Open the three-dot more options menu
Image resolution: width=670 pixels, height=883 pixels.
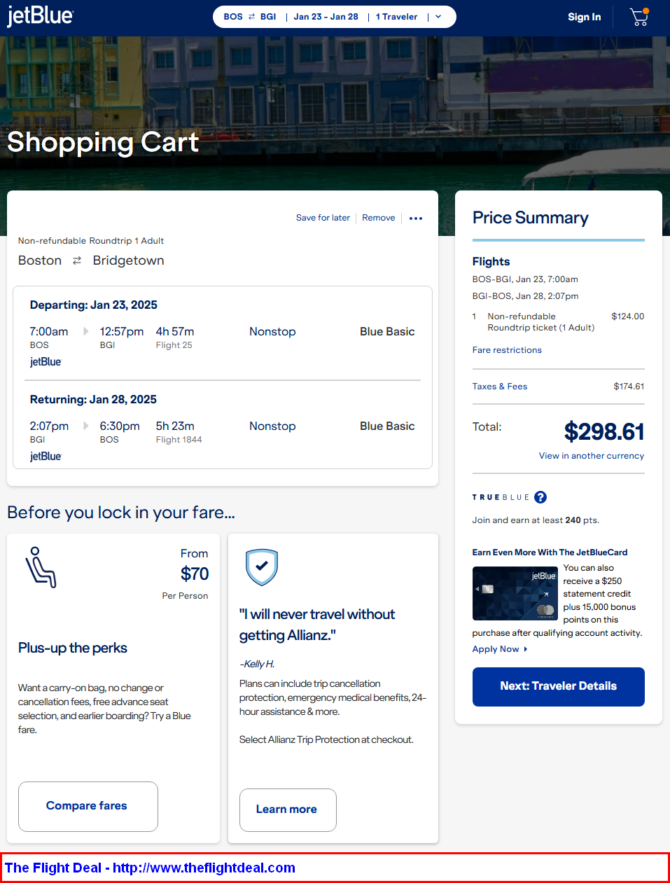tap(416, 218)
